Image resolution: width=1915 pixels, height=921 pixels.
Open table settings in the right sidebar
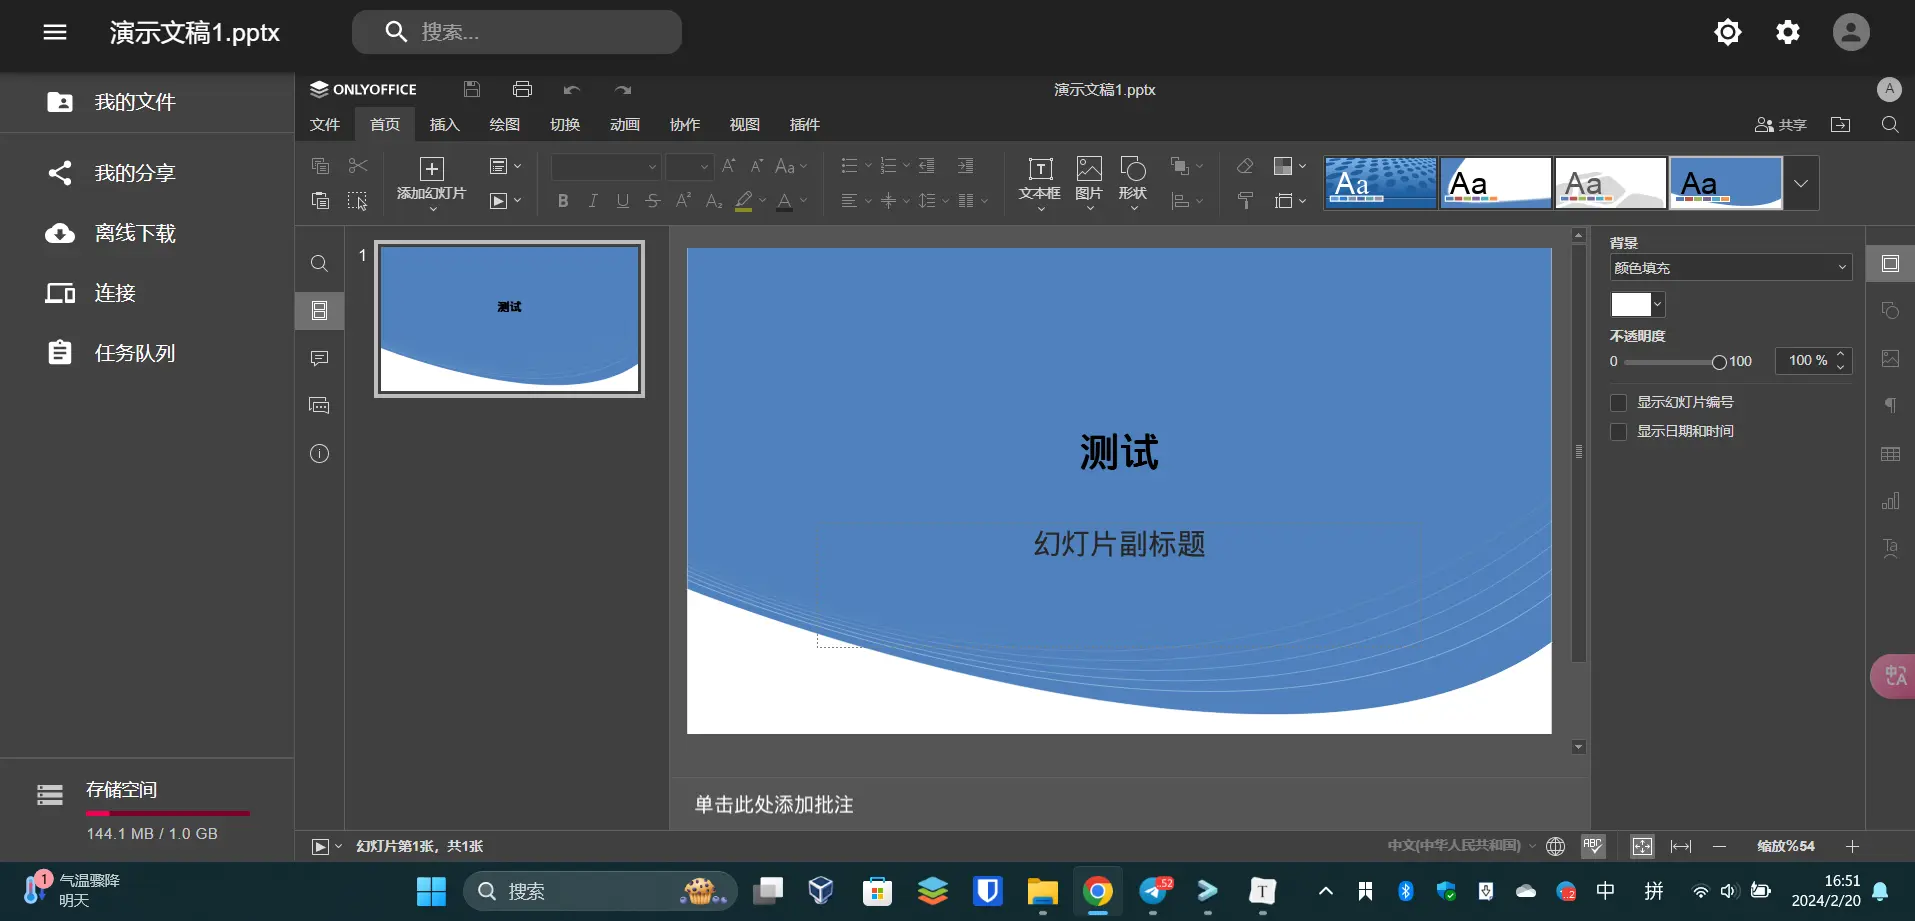(x=1890, y=454)
